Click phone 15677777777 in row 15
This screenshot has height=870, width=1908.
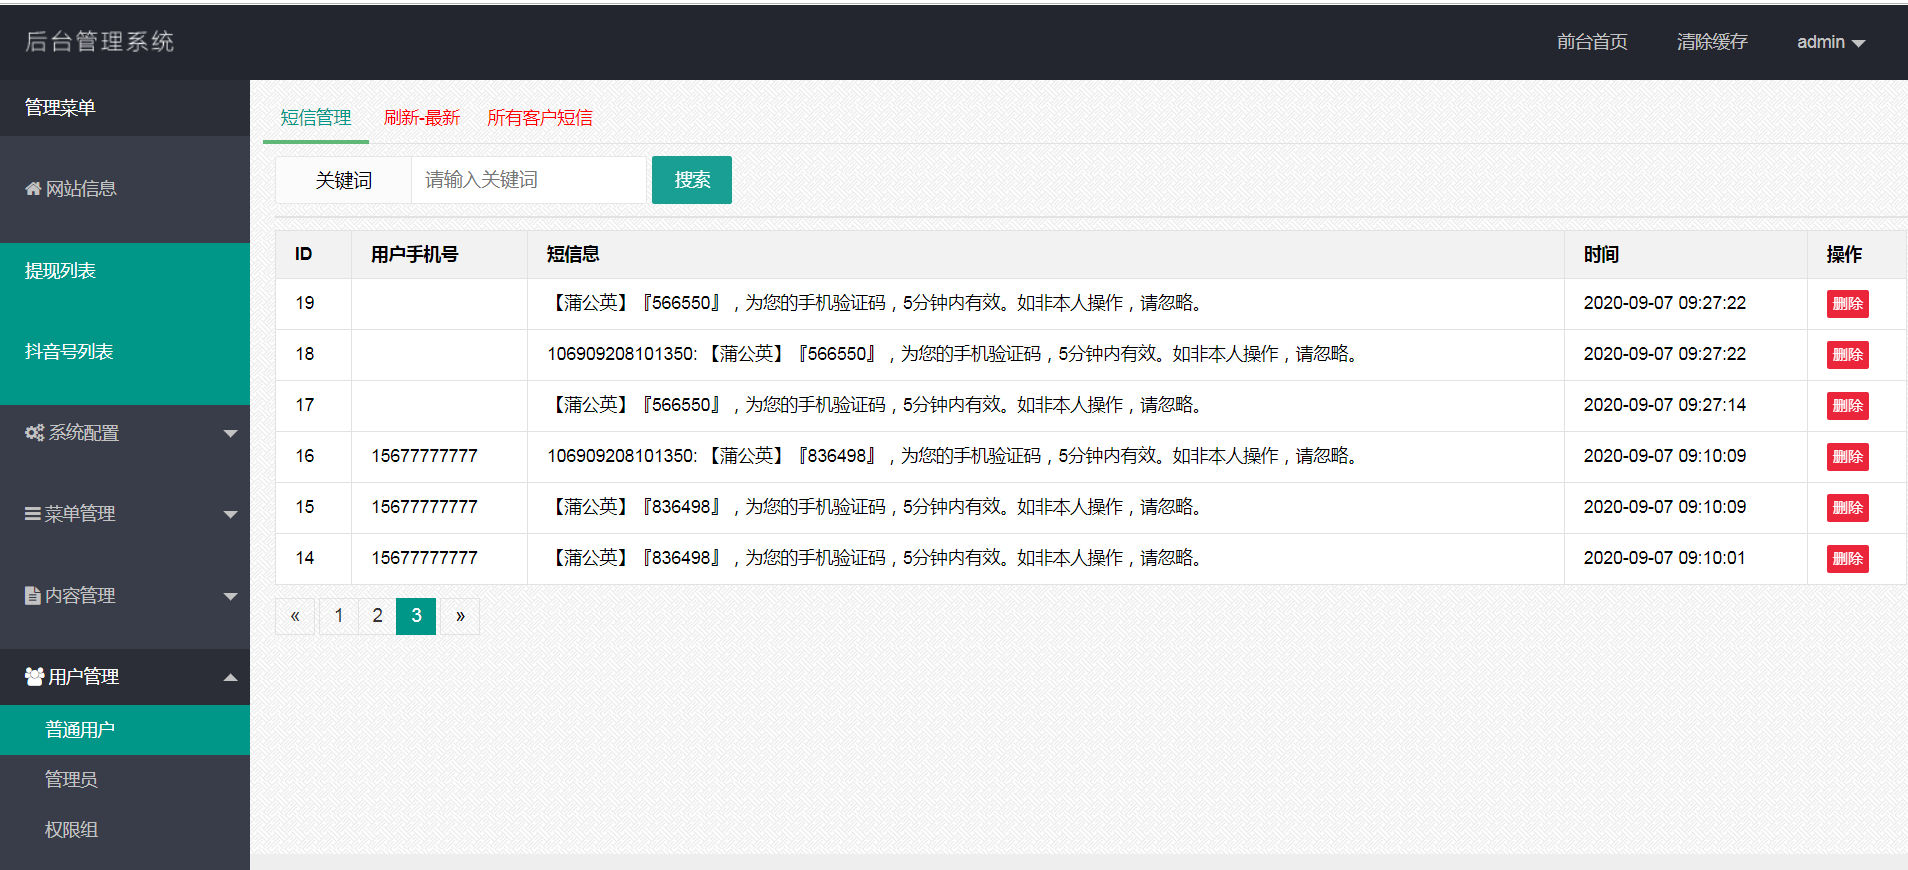(425, 507)
